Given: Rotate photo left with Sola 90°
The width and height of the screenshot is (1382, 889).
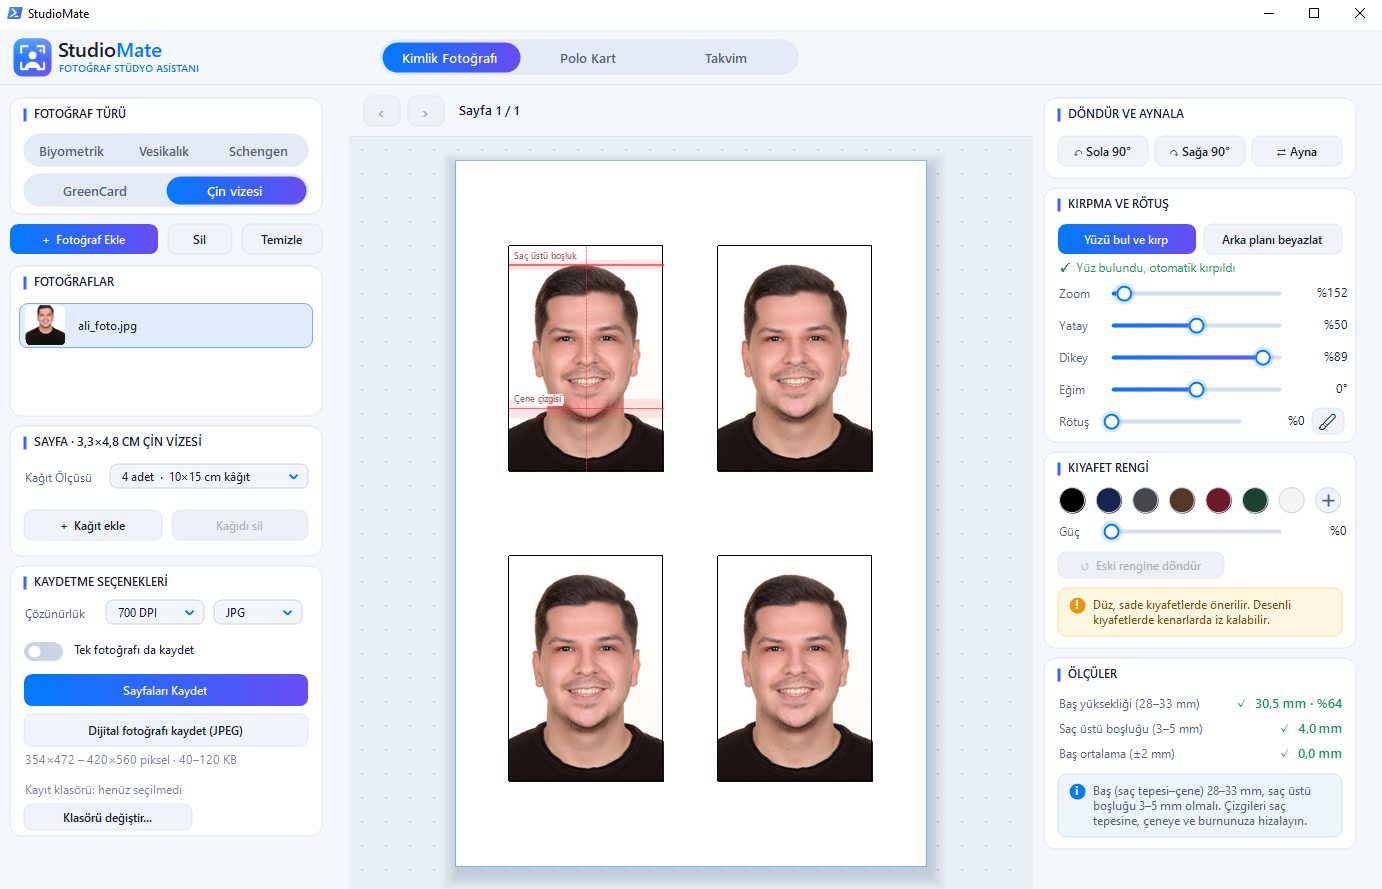Looking at the screenshot, I should click(1102, 152).
